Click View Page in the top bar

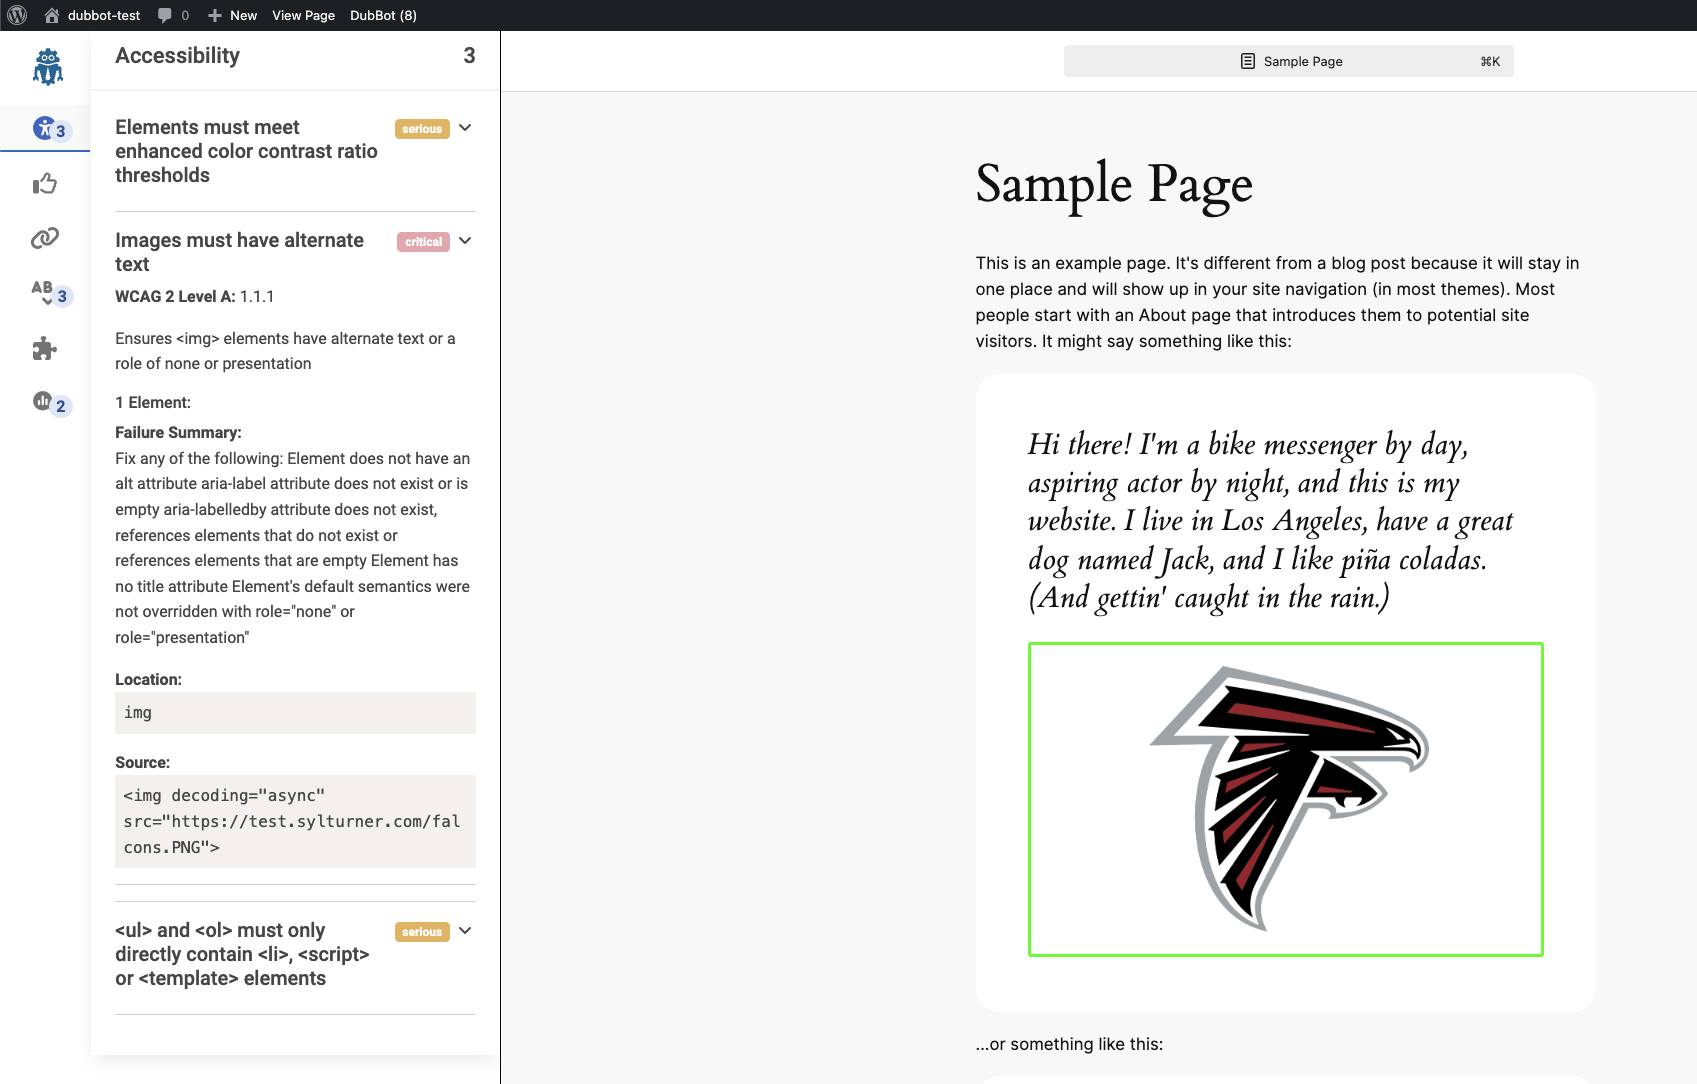pyautogui.click(x=303, y=15)
